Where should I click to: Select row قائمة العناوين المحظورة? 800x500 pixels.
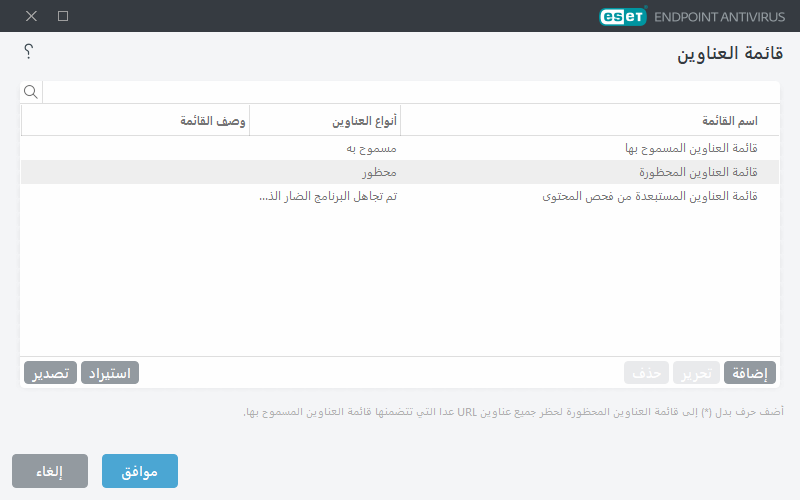(x=400, y=172)
